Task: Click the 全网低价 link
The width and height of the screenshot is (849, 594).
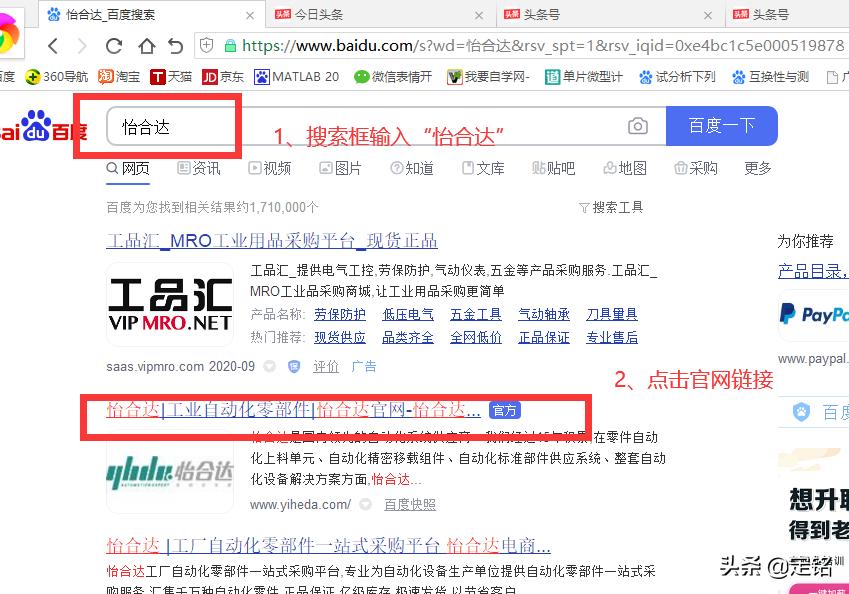Action: point(476,338)
